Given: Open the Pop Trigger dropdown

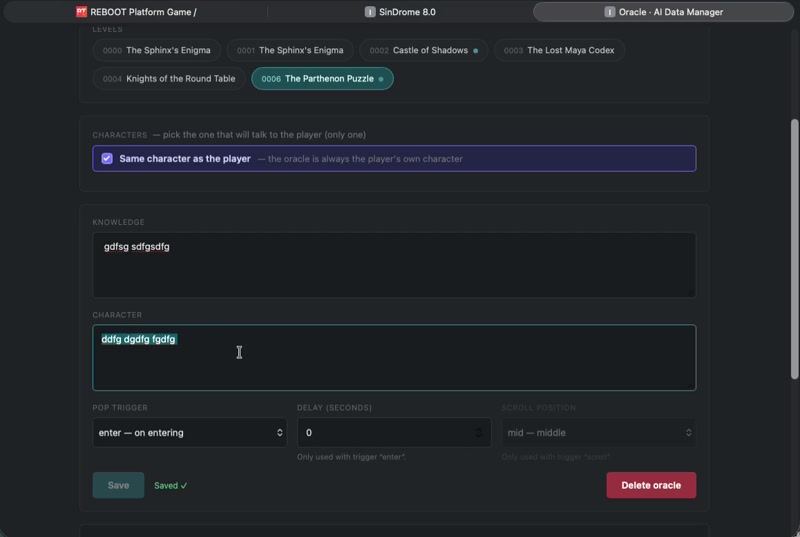Looking at the screenshot, I should pos(189,432).
